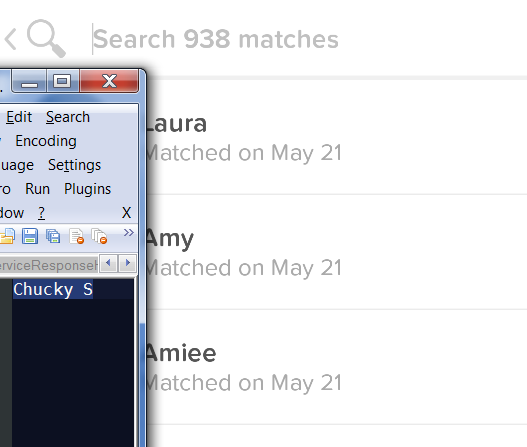The width and height of the screenshot is (527, 447).
Task: Select the ServiceResponse document tab
Action: (49, 265)
